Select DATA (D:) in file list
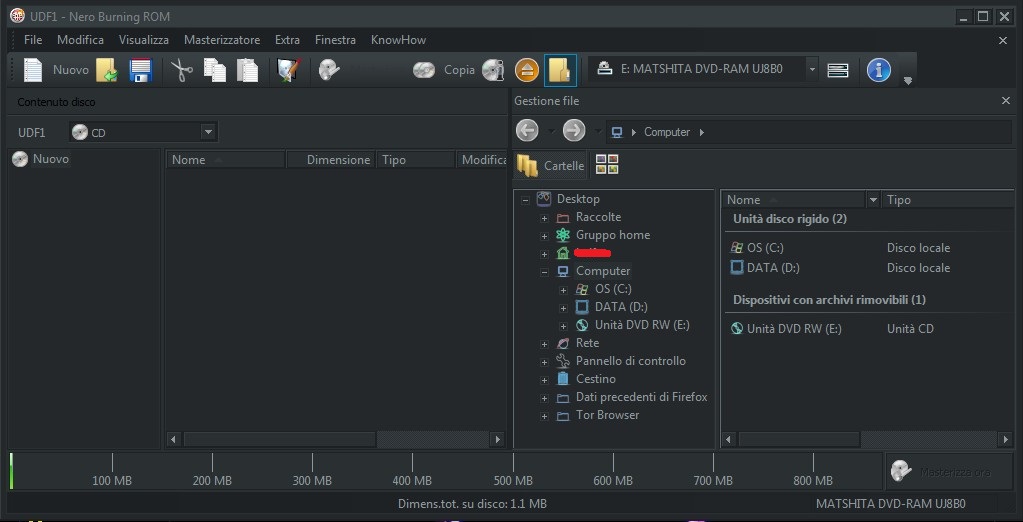 coord(772,268)
